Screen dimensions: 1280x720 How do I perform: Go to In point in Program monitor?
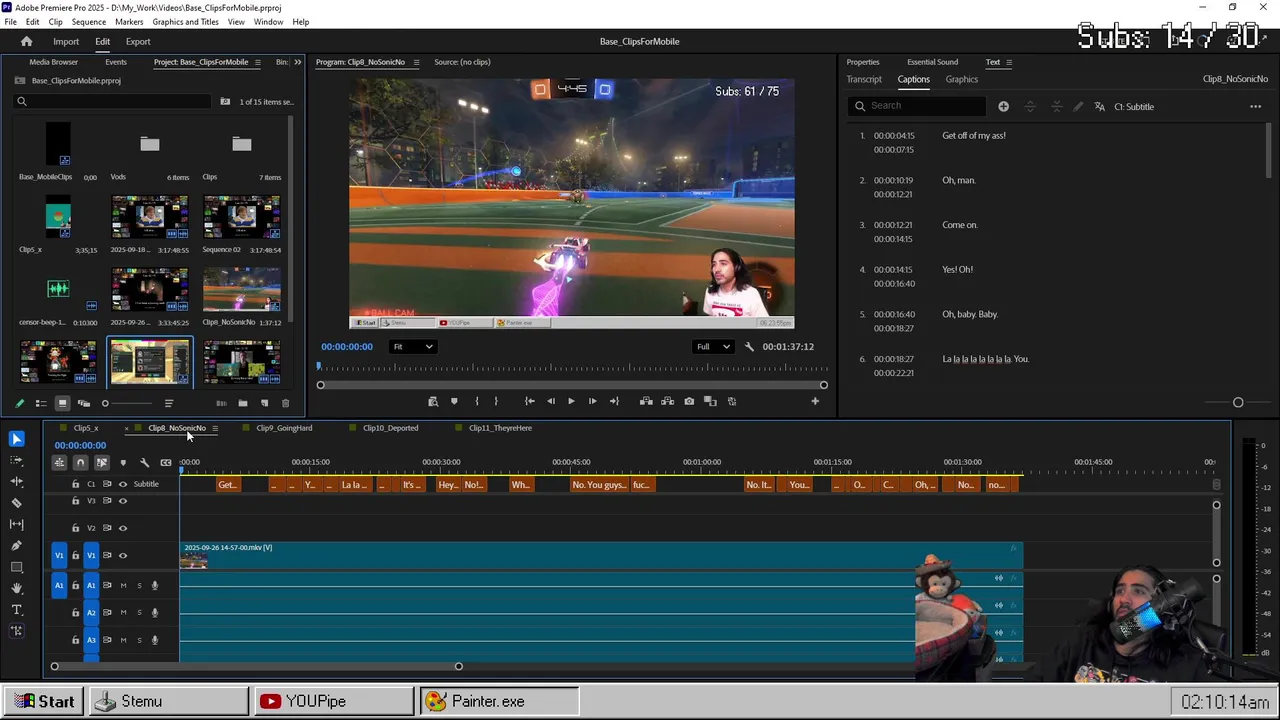click(529, 401)
